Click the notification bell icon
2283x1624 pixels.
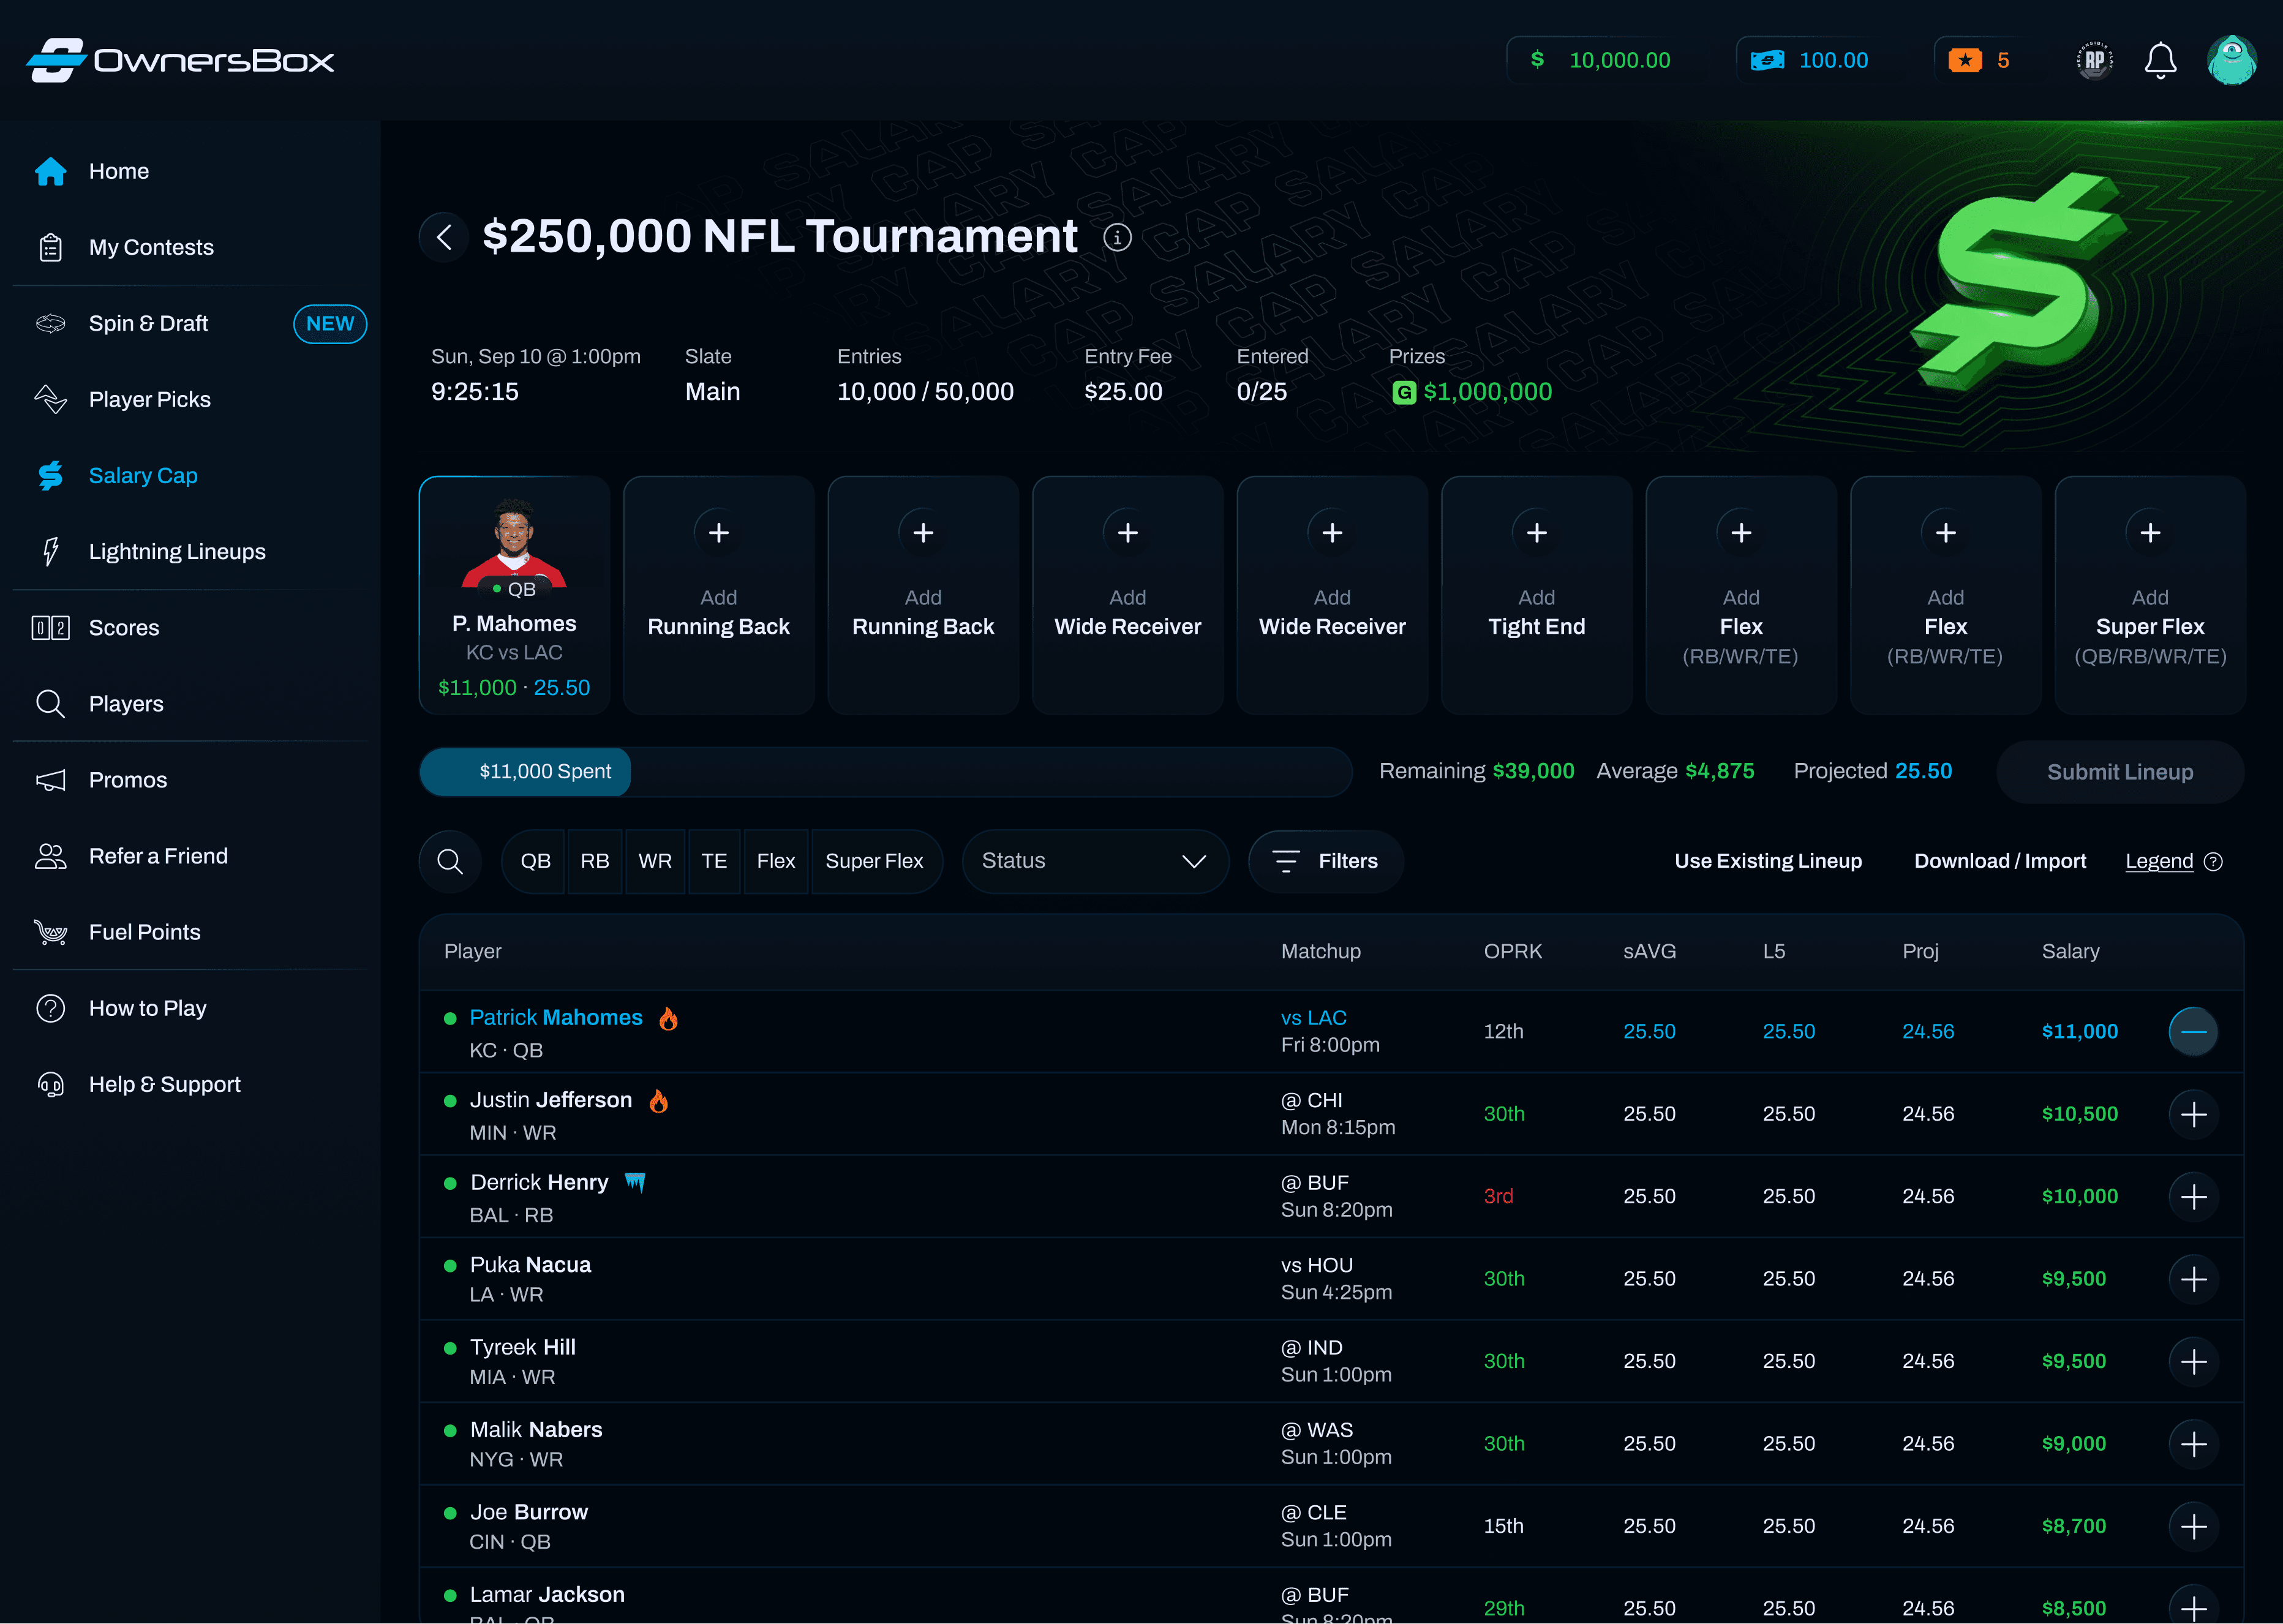pyautogui.click(x=2160, y=61)
